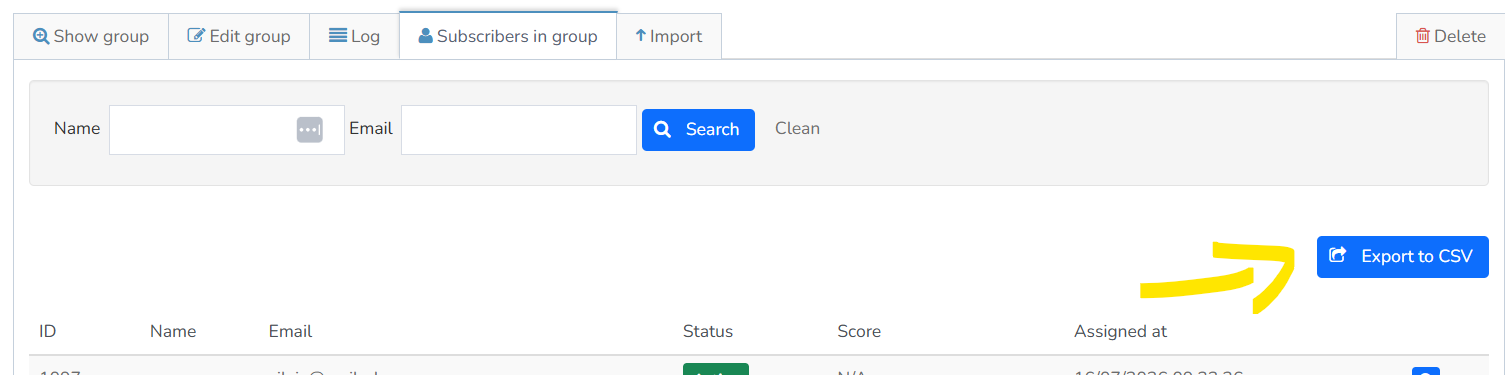Viewport: 1505px width, 375px height.
Task: Click the Clean filter link
Action: pyautogui.click(x=797, y=128)
